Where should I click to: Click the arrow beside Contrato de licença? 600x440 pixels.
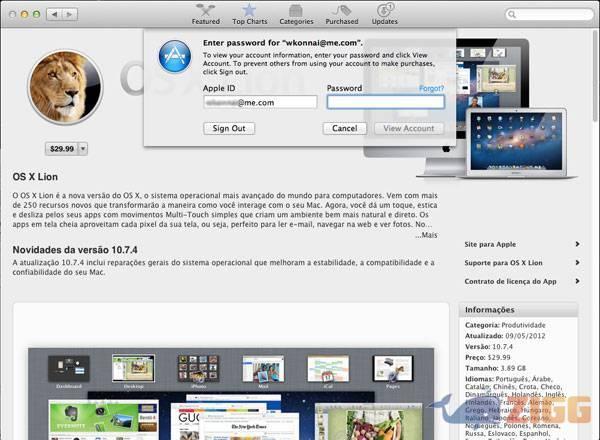pyautogui.click(x=577, y=281)
